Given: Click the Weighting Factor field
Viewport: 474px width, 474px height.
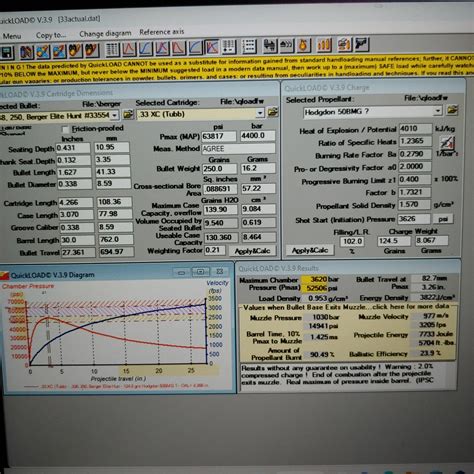Looking at the screenshot, I should pyautogui.click(x=215, y=250).
